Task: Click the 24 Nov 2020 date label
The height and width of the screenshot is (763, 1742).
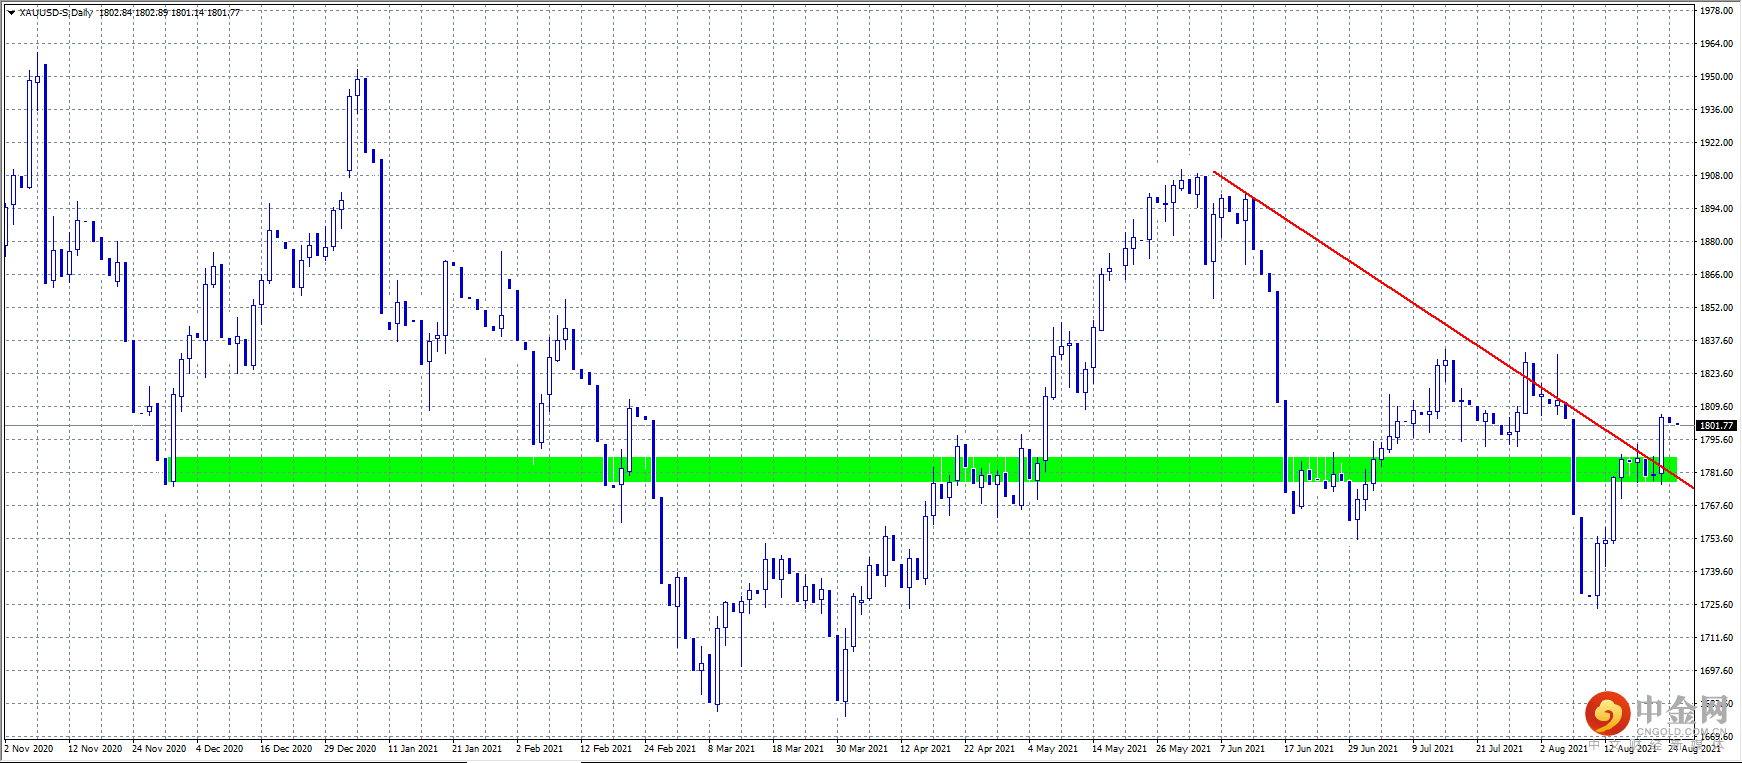Action: click(x=159, y=749)
